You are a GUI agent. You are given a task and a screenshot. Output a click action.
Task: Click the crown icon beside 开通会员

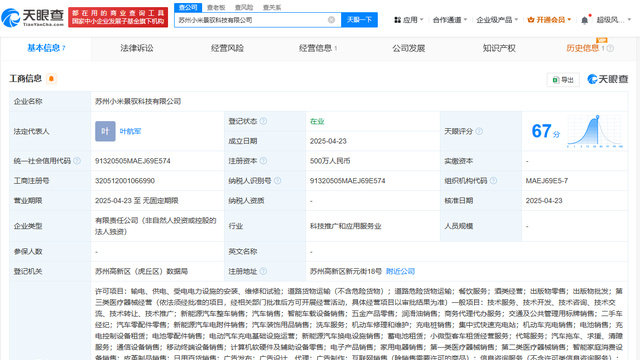(x=531, y=20)
